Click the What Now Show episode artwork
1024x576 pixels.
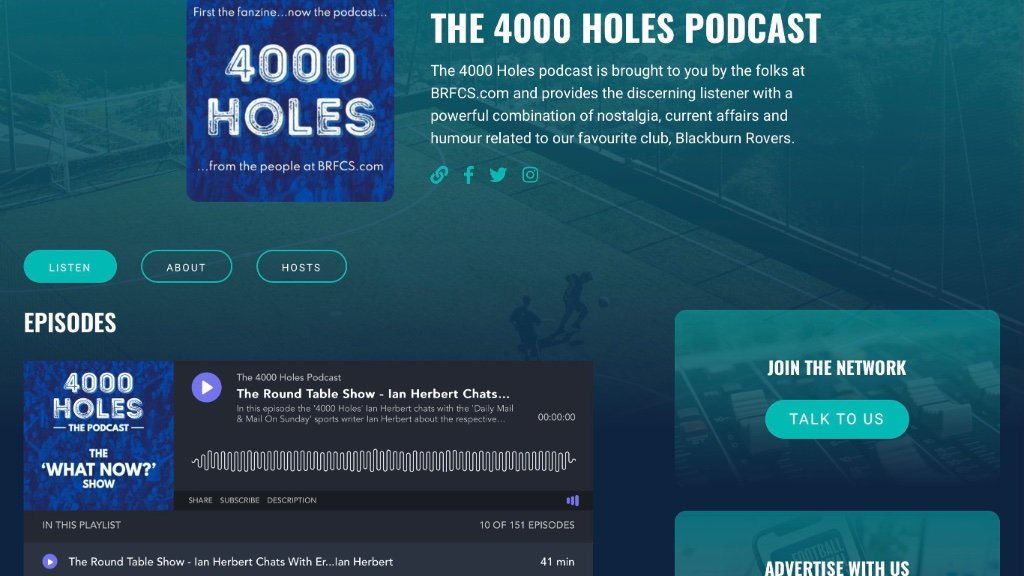(99, 436)
